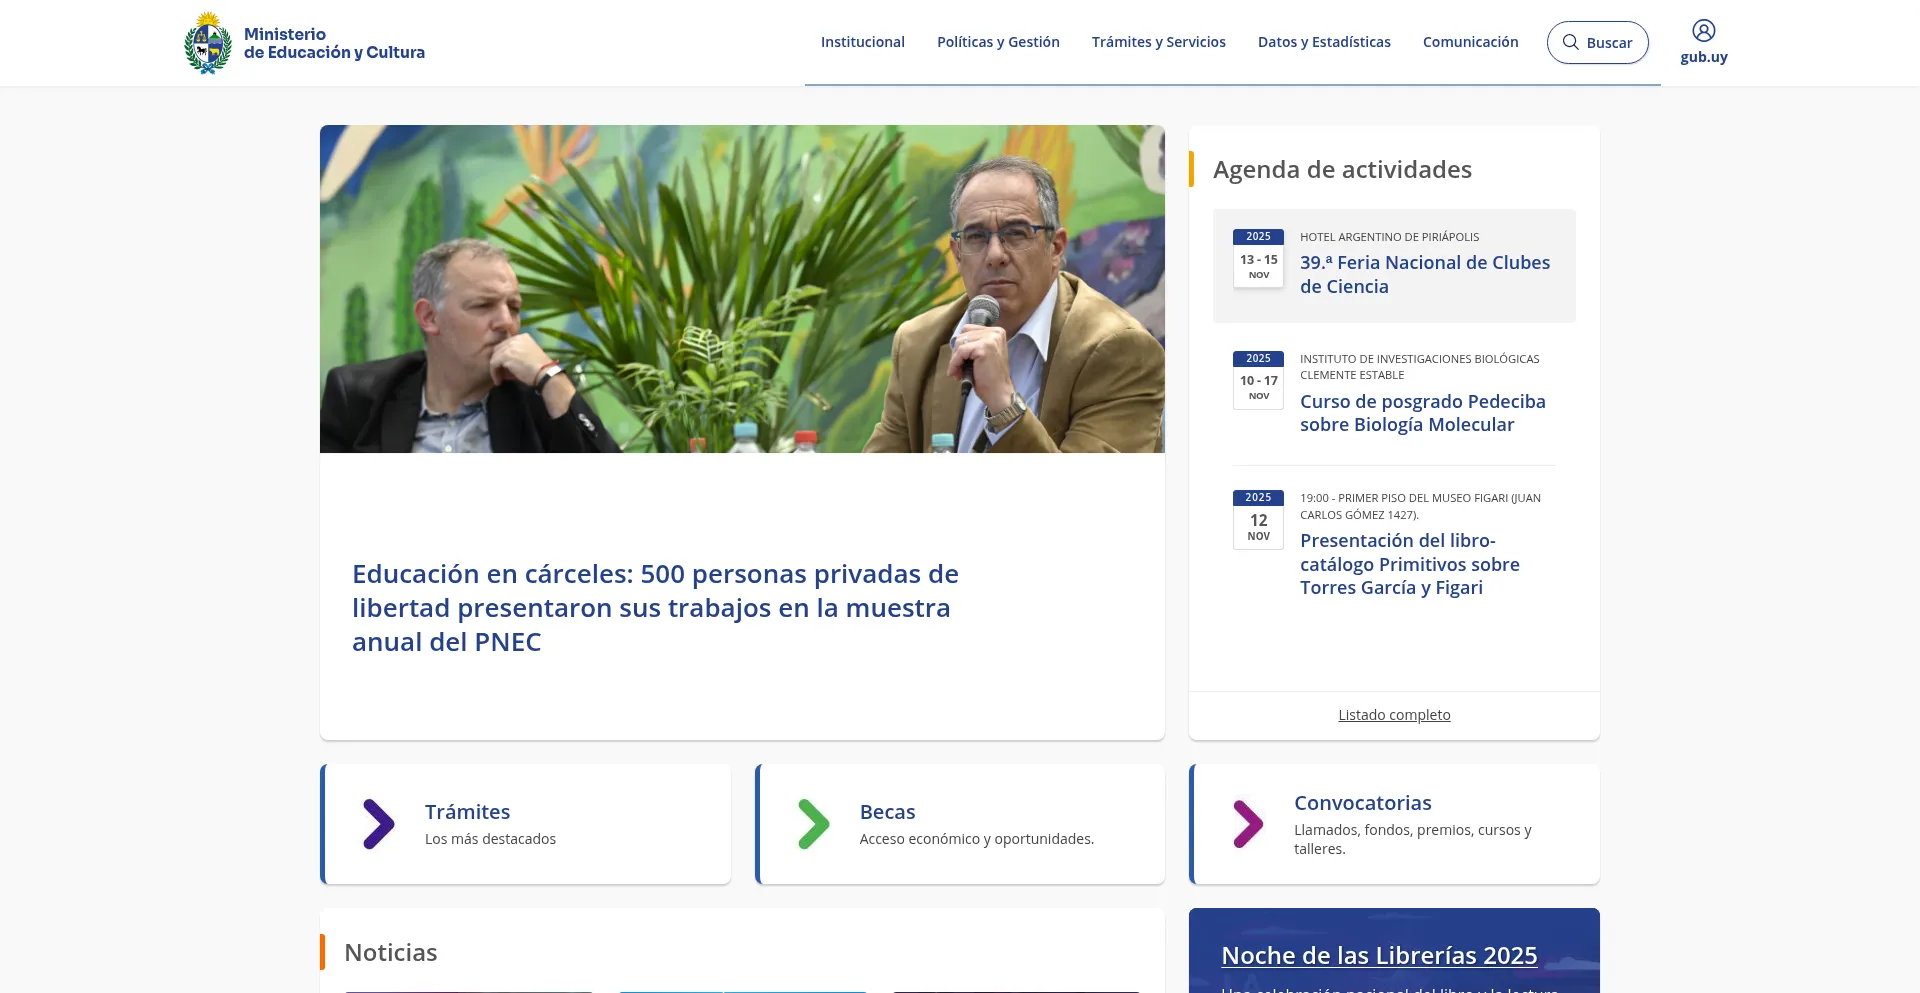Open the Institucional menu
1920x993 pixels.
click(862, 42)
